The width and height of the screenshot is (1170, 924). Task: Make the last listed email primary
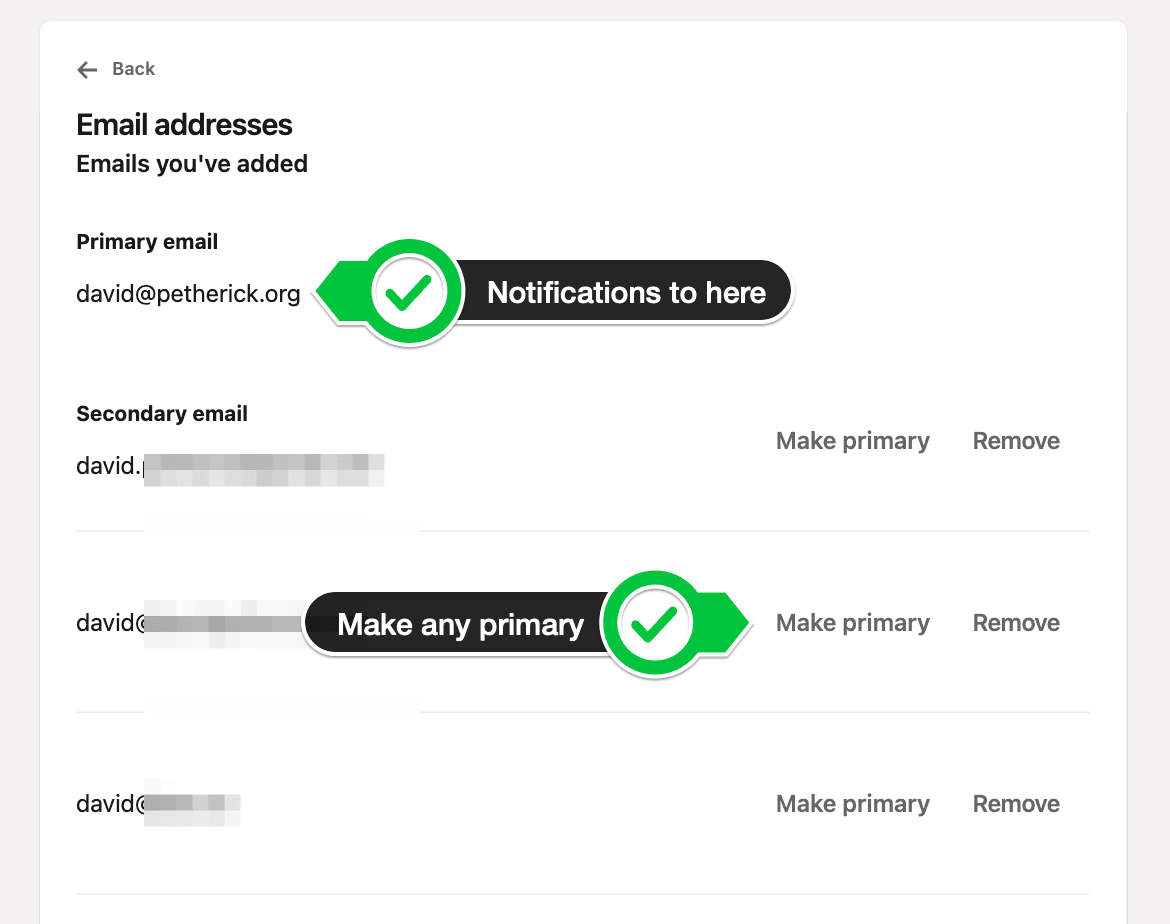pos(852,803)
